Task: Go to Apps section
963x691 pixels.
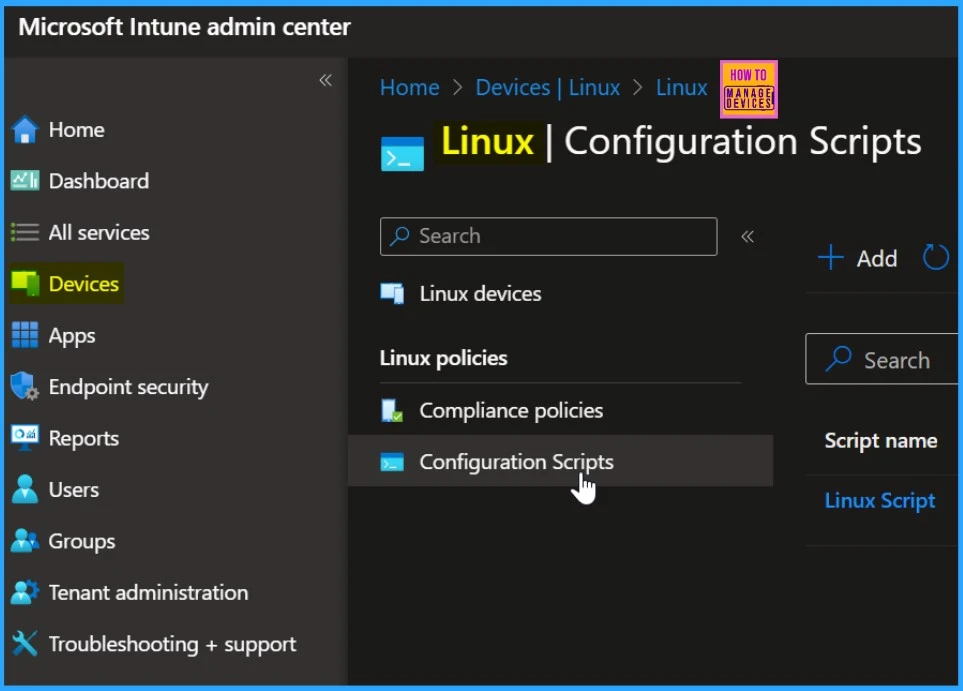Action: (x=72, y=336)
